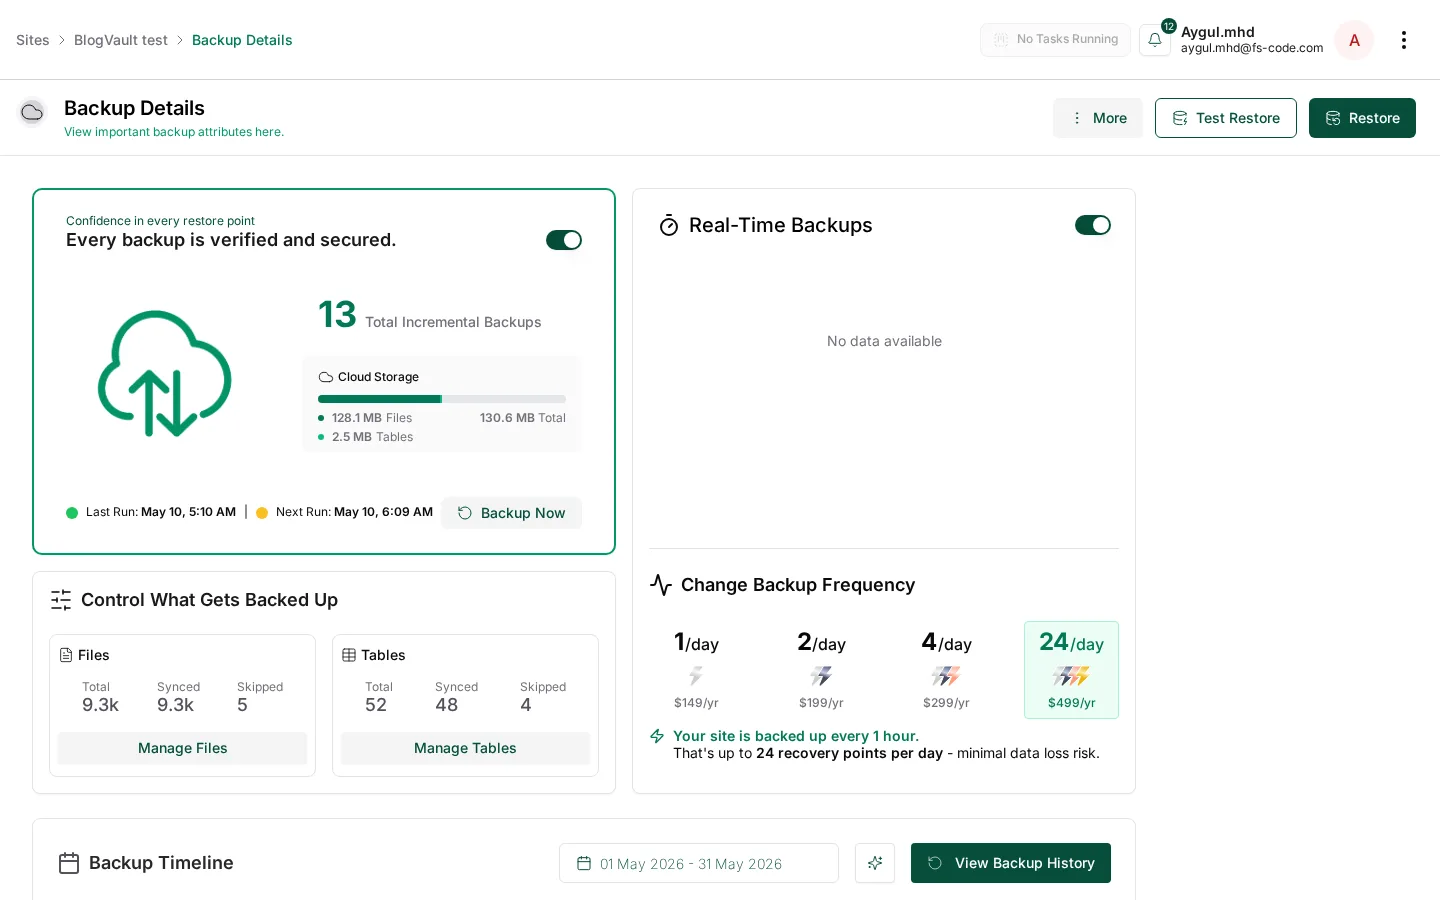
Task: Click the Real-Time Backups stopwatch icon
Action: pos(669,226)
